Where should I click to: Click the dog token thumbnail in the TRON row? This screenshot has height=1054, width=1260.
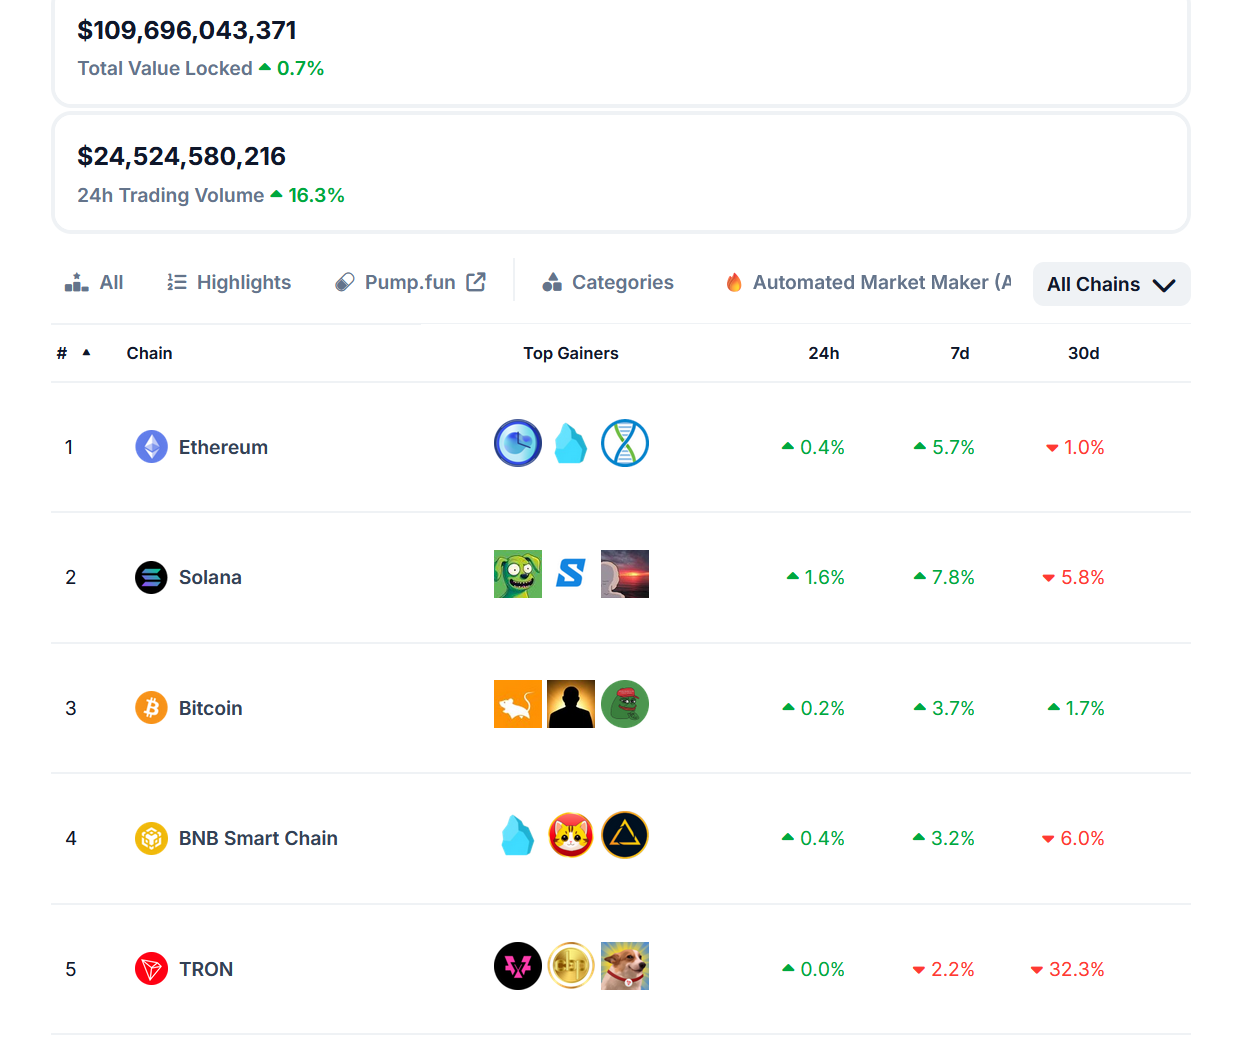(625, 966)
